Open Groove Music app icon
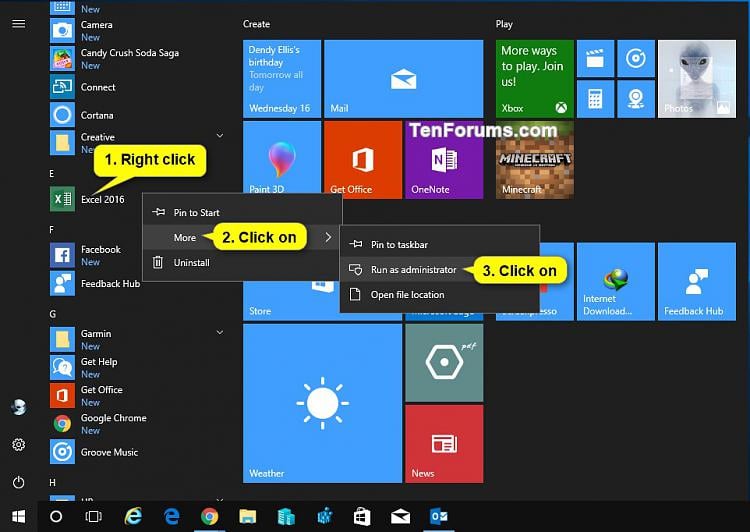Screen dimensions: 750x532 click(62, 452)
